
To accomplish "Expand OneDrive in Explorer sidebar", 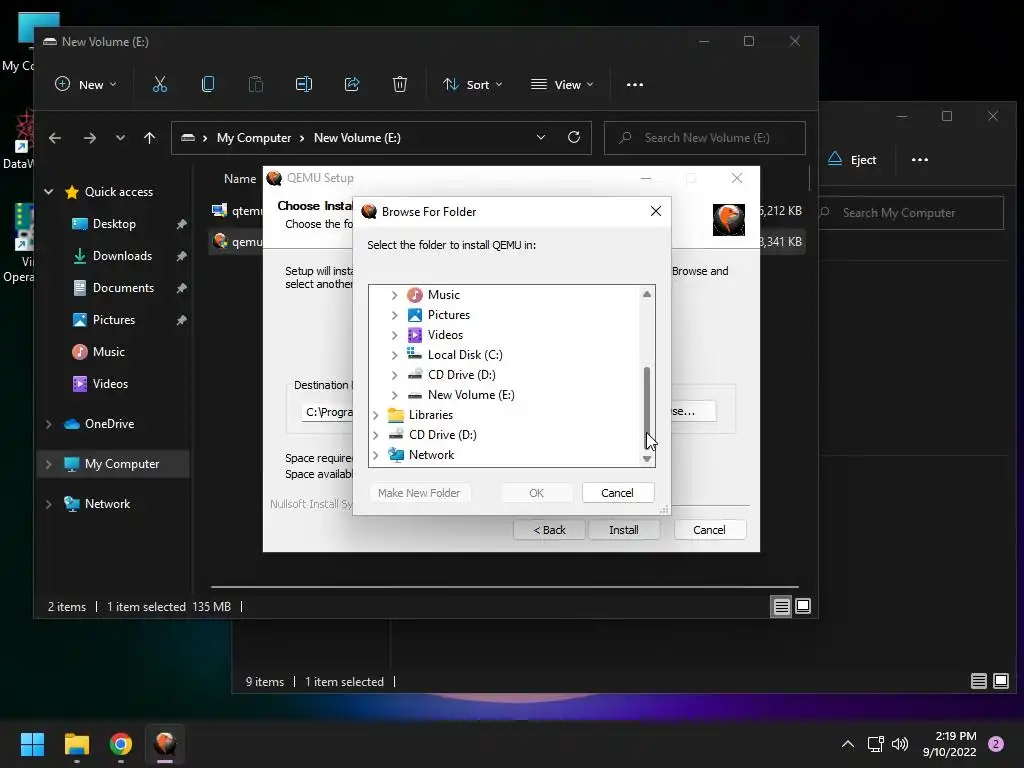I will [48, 424].
